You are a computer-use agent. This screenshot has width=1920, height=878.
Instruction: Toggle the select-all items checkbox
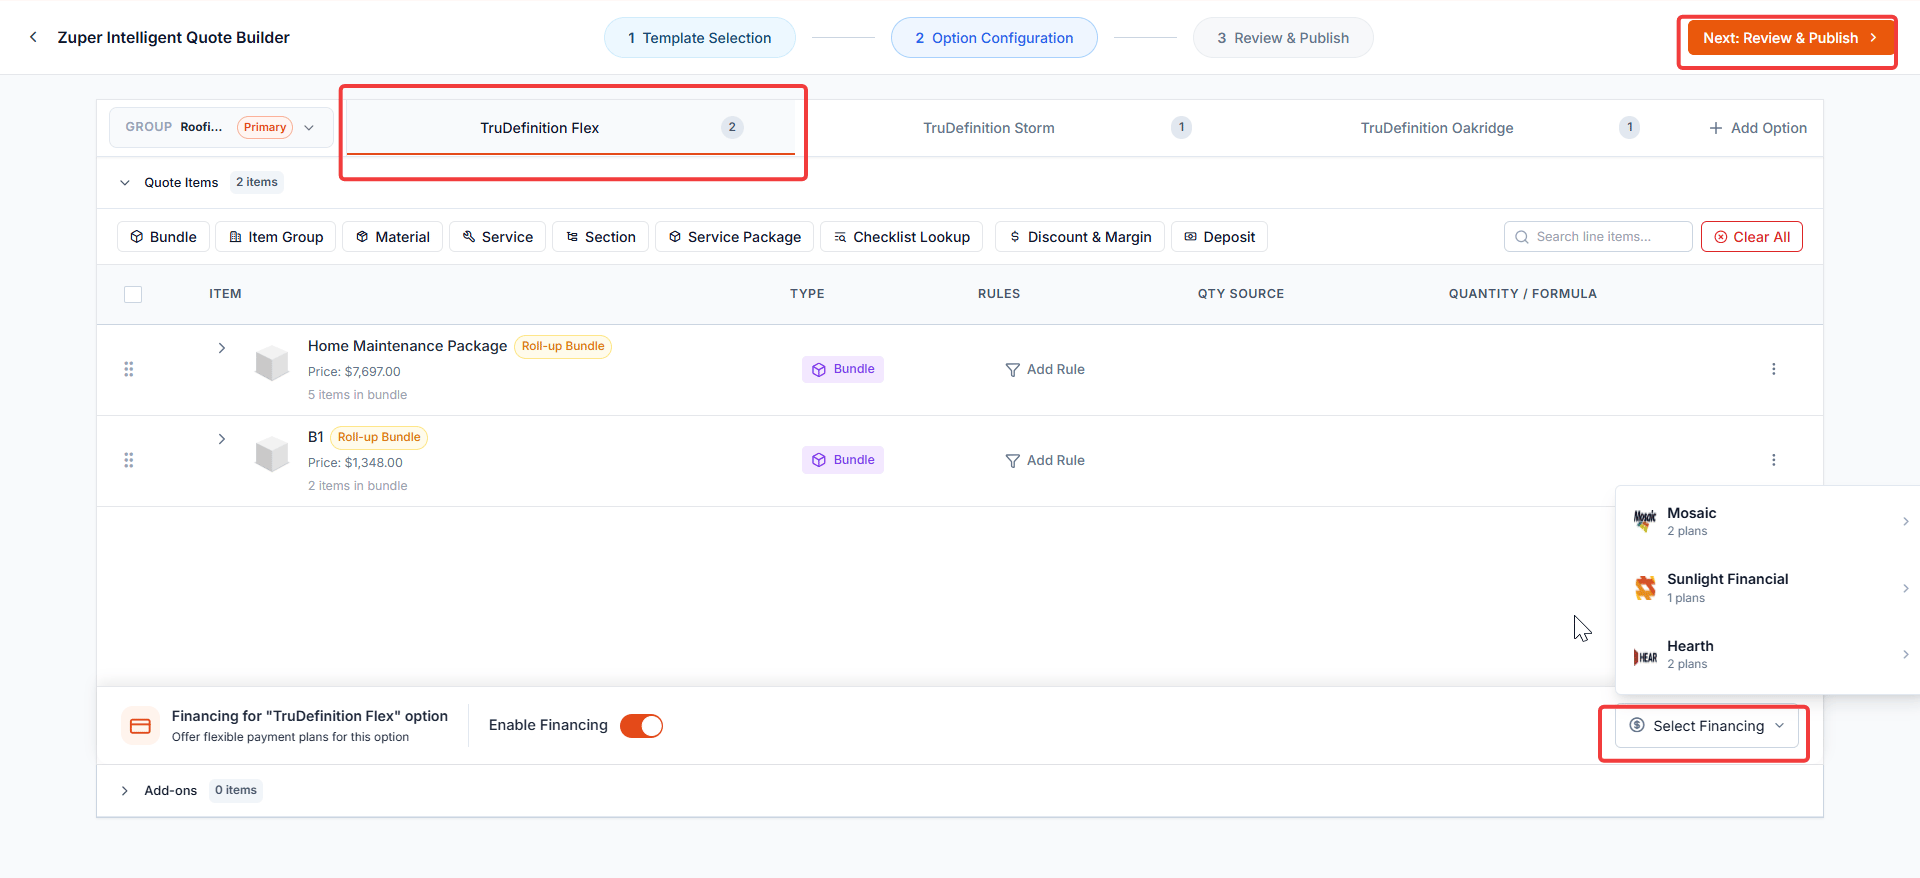(133, 294)
